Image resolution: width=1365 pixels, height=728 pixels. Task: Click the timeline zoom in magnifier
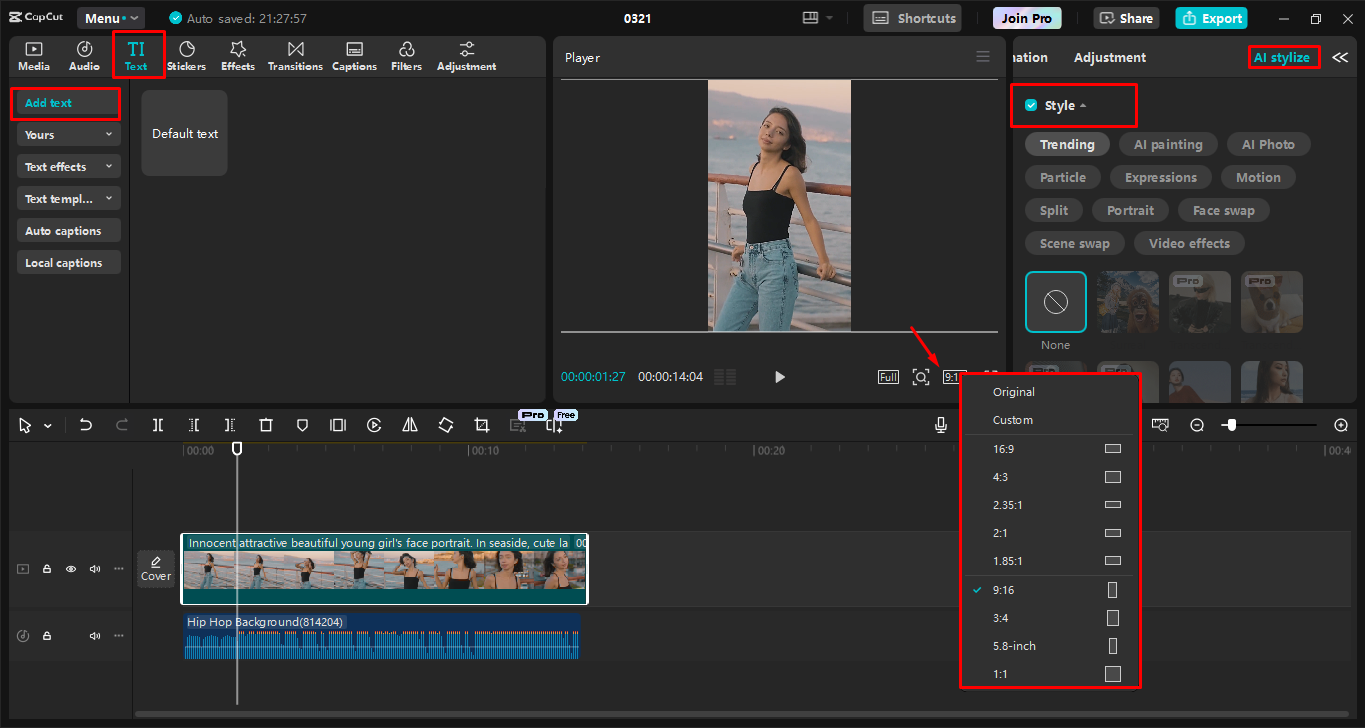click(x=1341, y=425)
